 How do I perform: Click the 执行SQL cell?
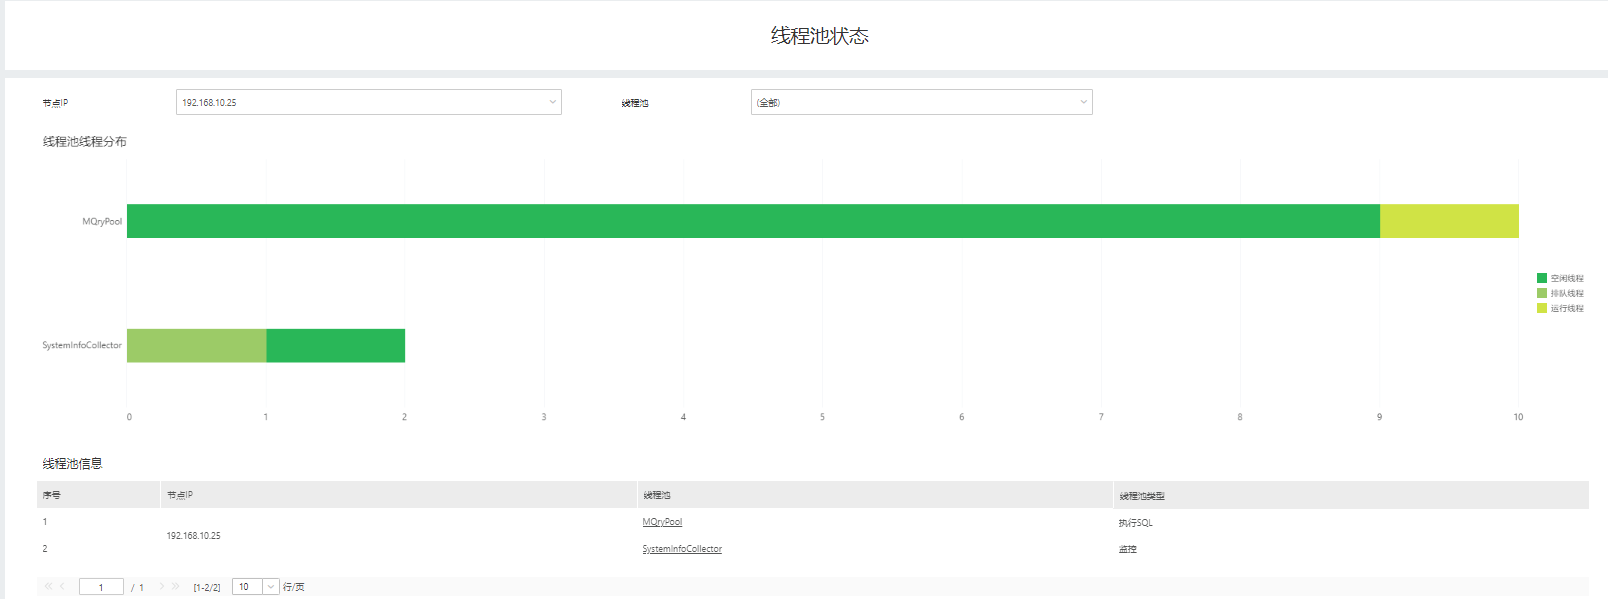pos(1135,523)
